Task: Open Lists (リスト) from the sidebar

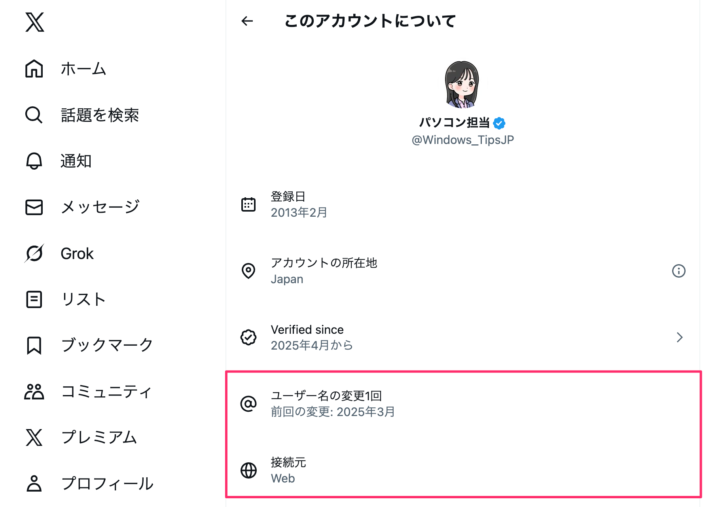Action: pos(83,299)
